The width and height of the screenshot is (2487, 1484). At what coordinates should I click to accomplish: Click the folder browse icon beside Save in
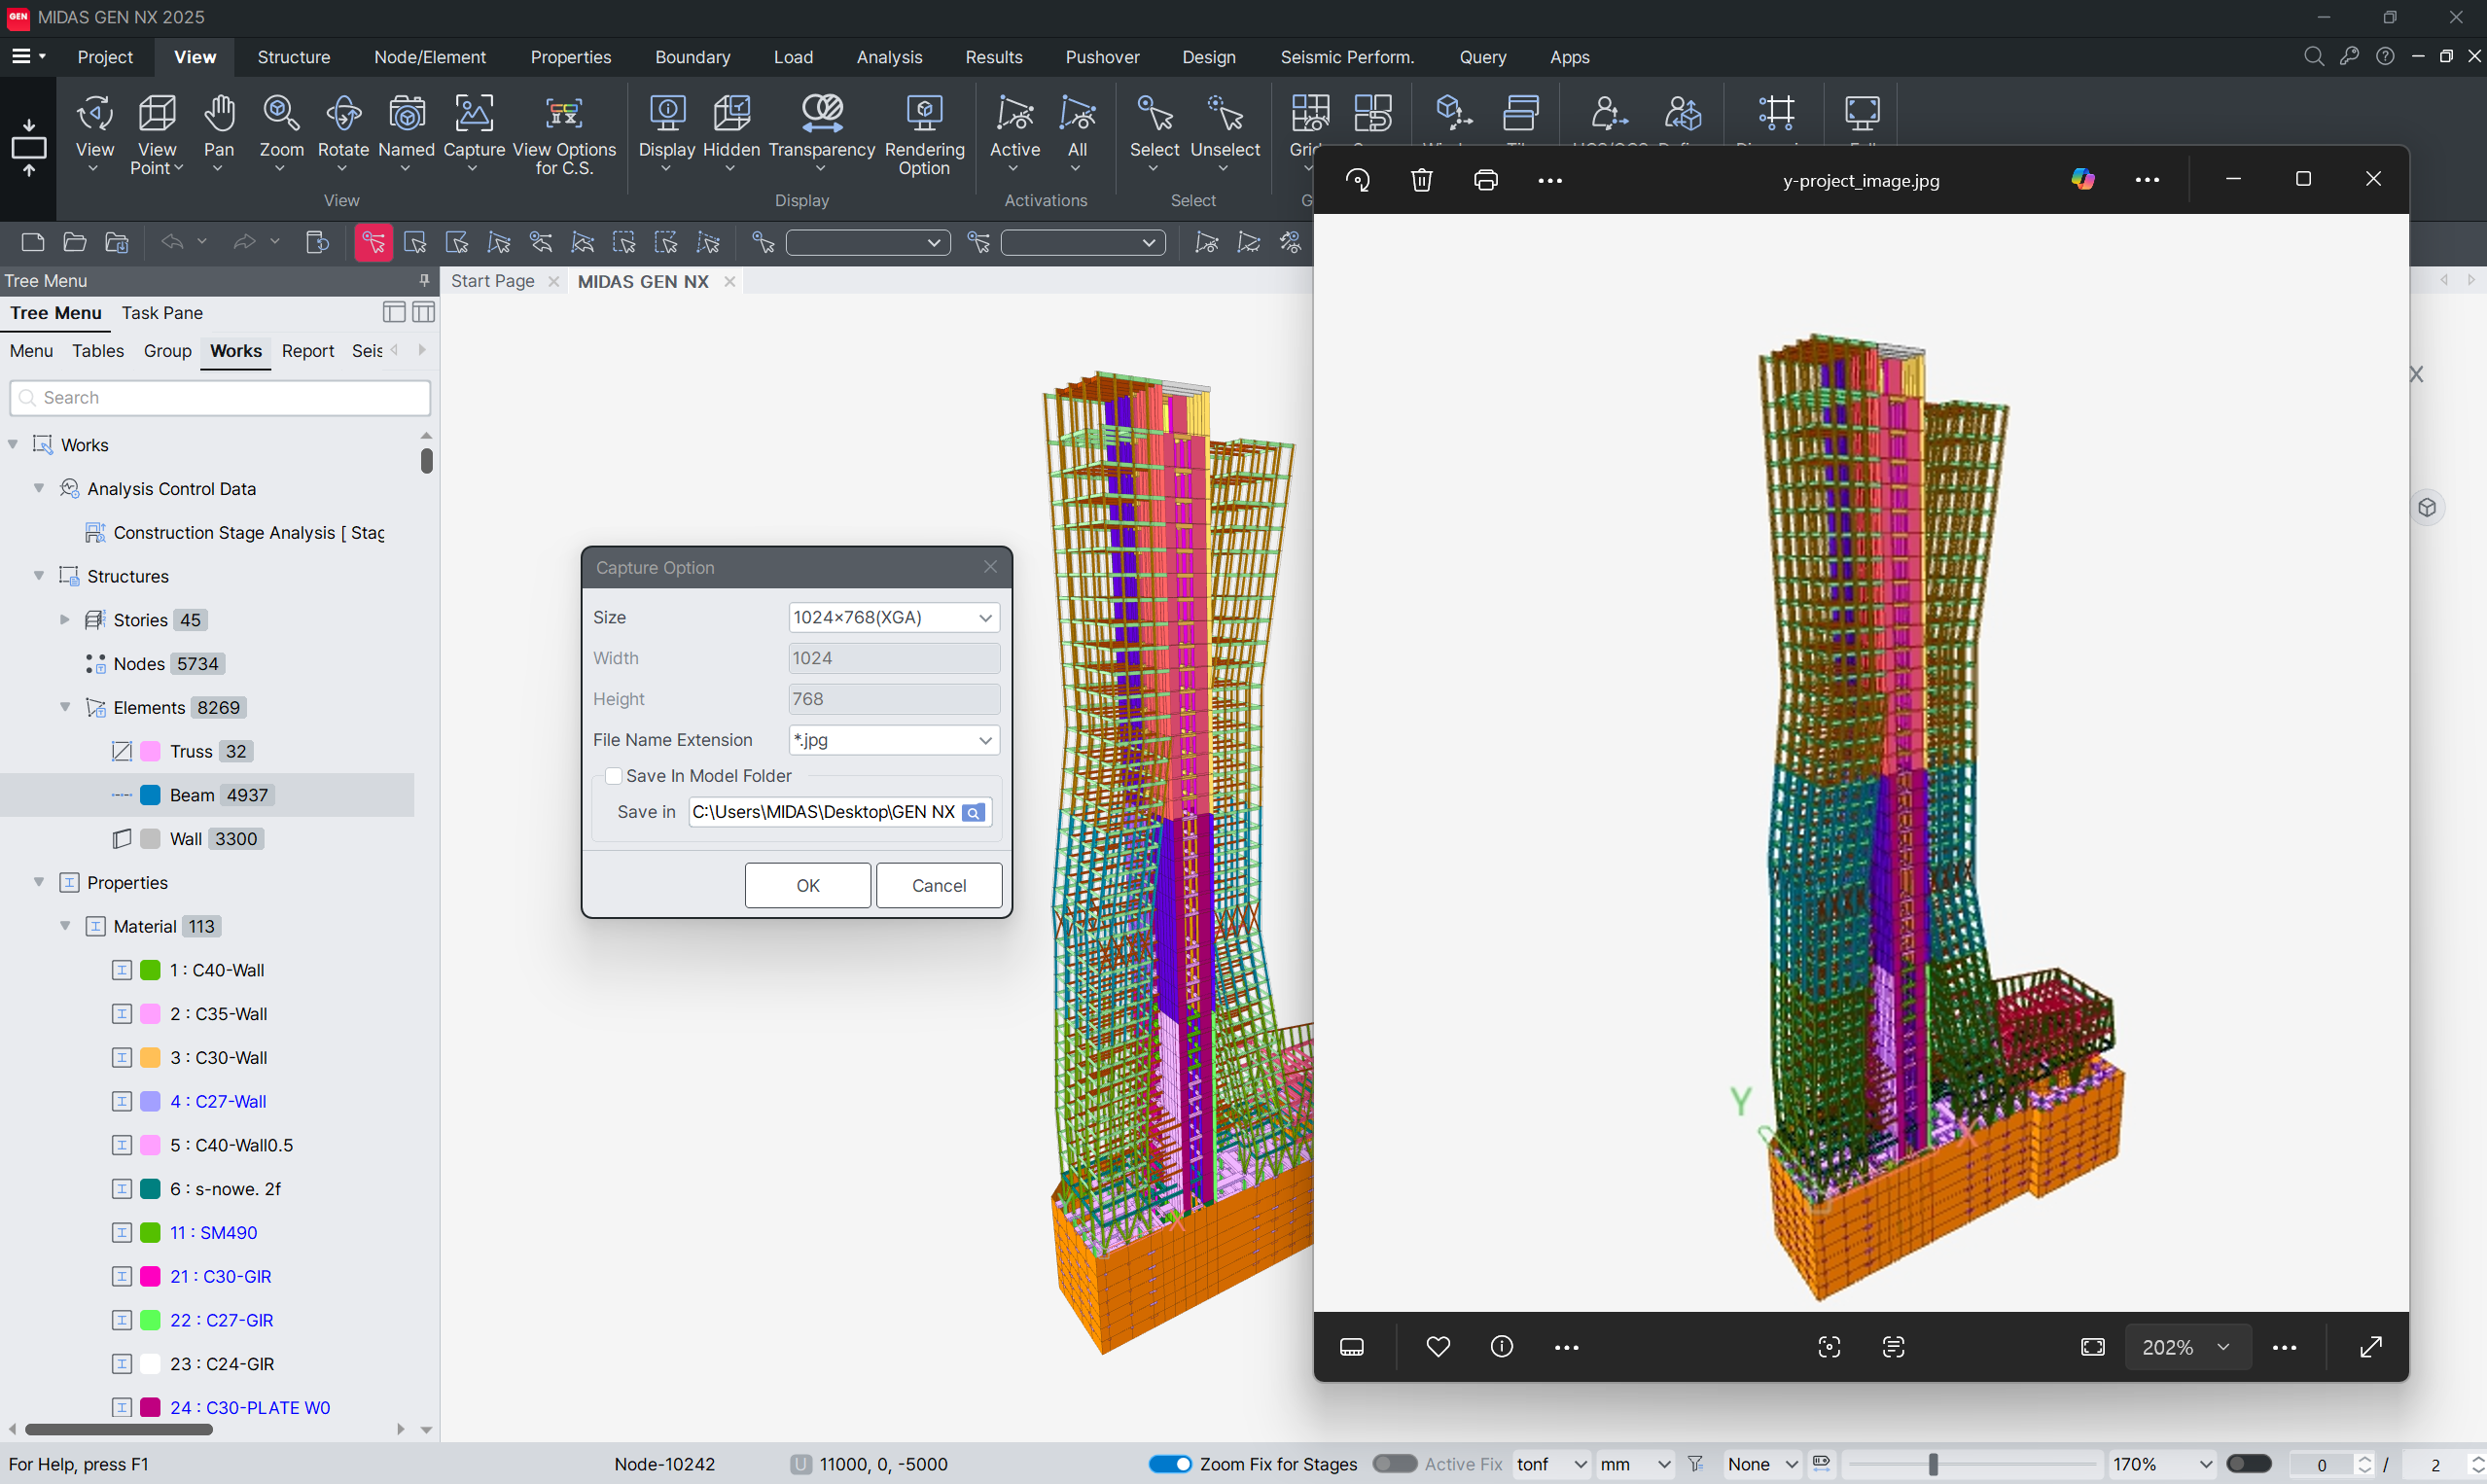pyautogui.click(x=973, y=813)
